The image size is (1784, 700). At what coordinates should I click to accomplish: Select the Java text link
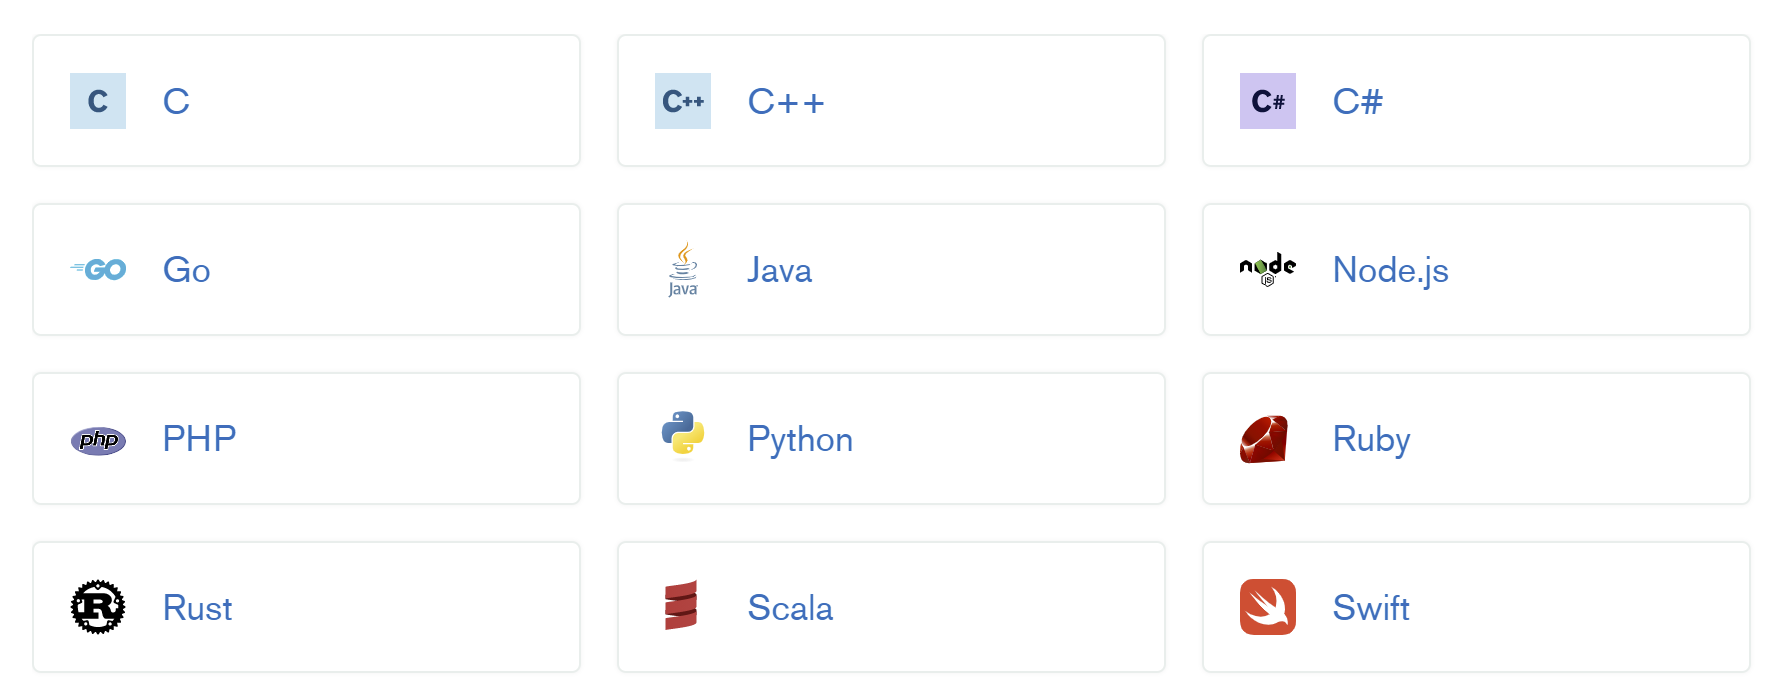pyautogui.click(x=779, y=270)
